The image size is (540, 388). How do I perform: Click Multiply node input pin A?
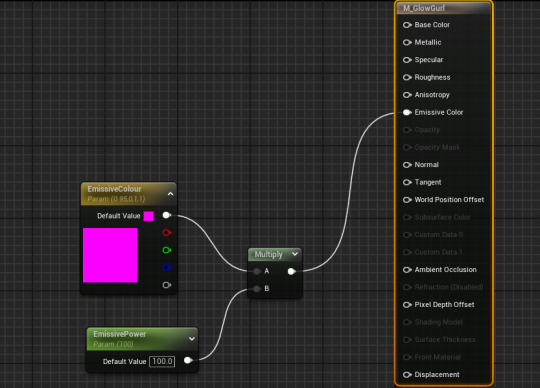tap(257, 271)
